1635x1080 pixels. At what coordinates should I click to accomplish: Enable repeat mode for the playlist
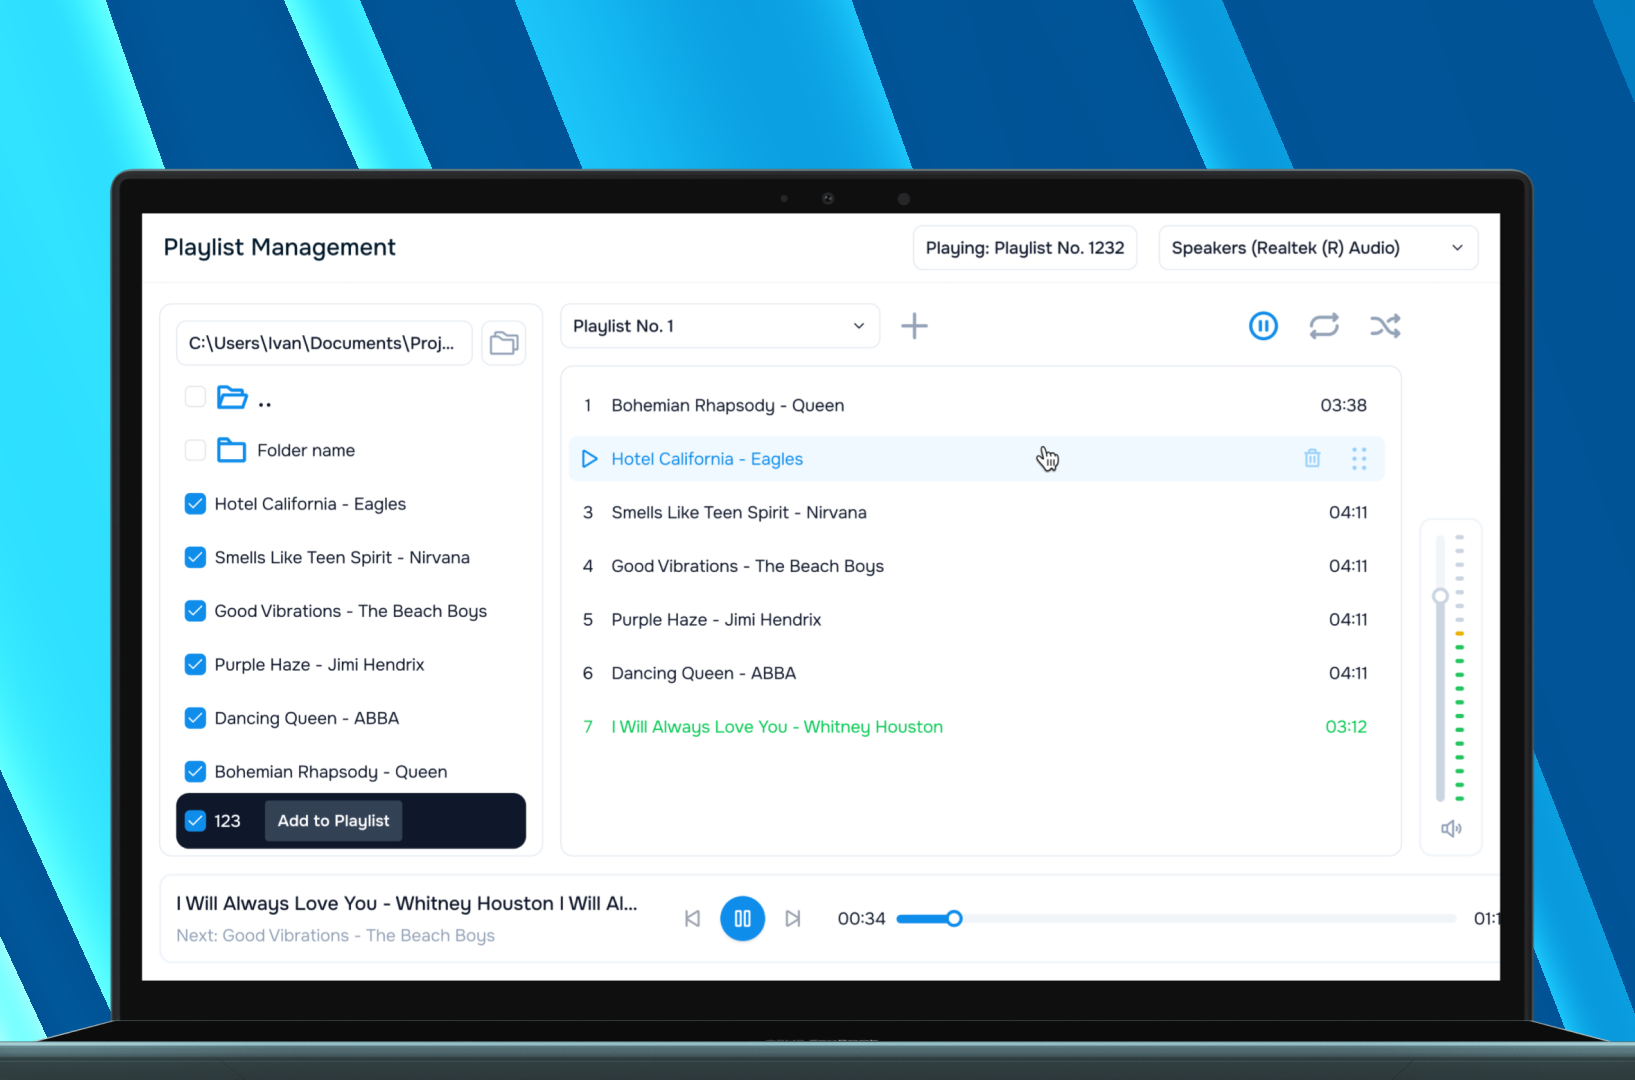[1324, 325]
